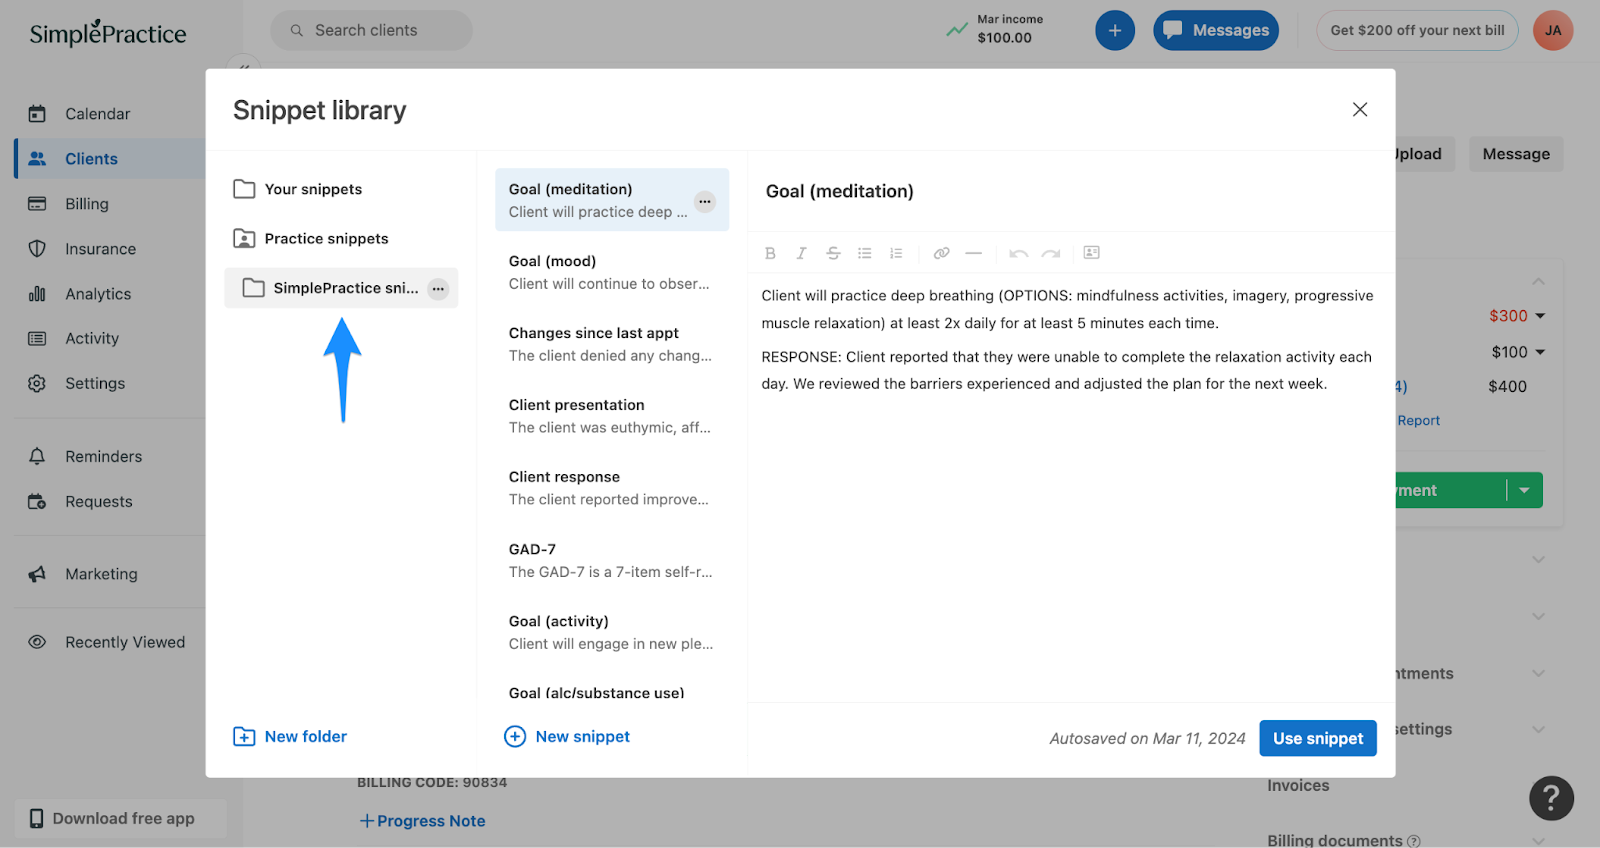This screenshot has width=1600, height=848.
Task: Undo last edit in snippet editor
Action: (1018, 253)
